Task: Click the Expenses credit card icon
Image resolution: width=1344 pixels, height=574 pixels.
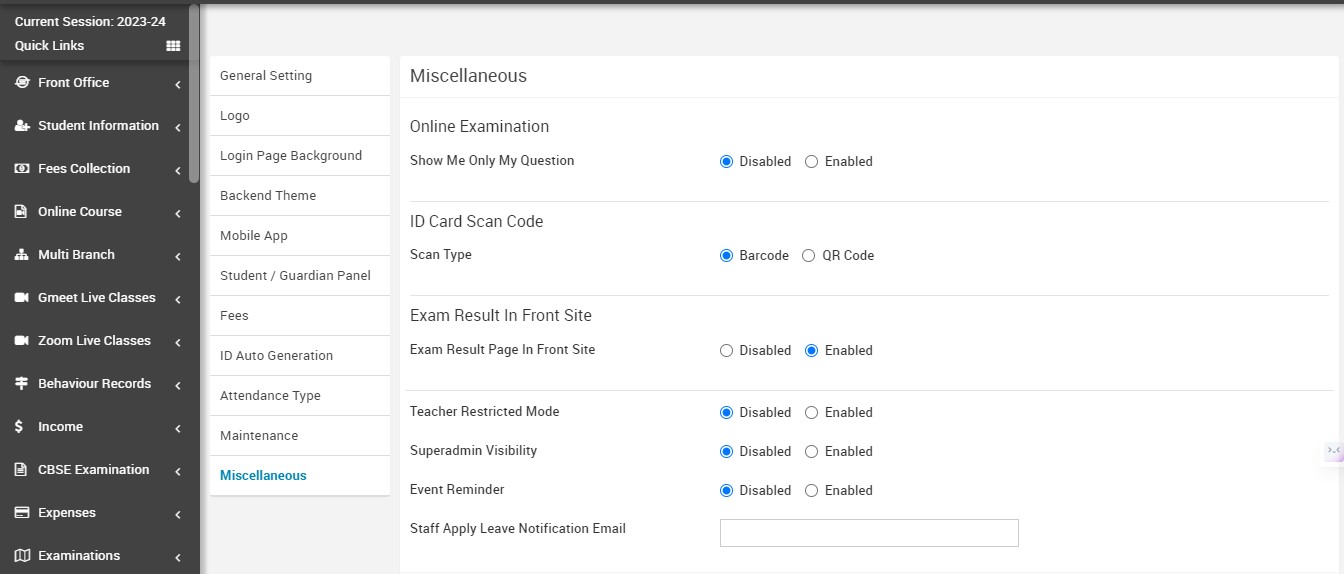Action: [x=22, y=513]
